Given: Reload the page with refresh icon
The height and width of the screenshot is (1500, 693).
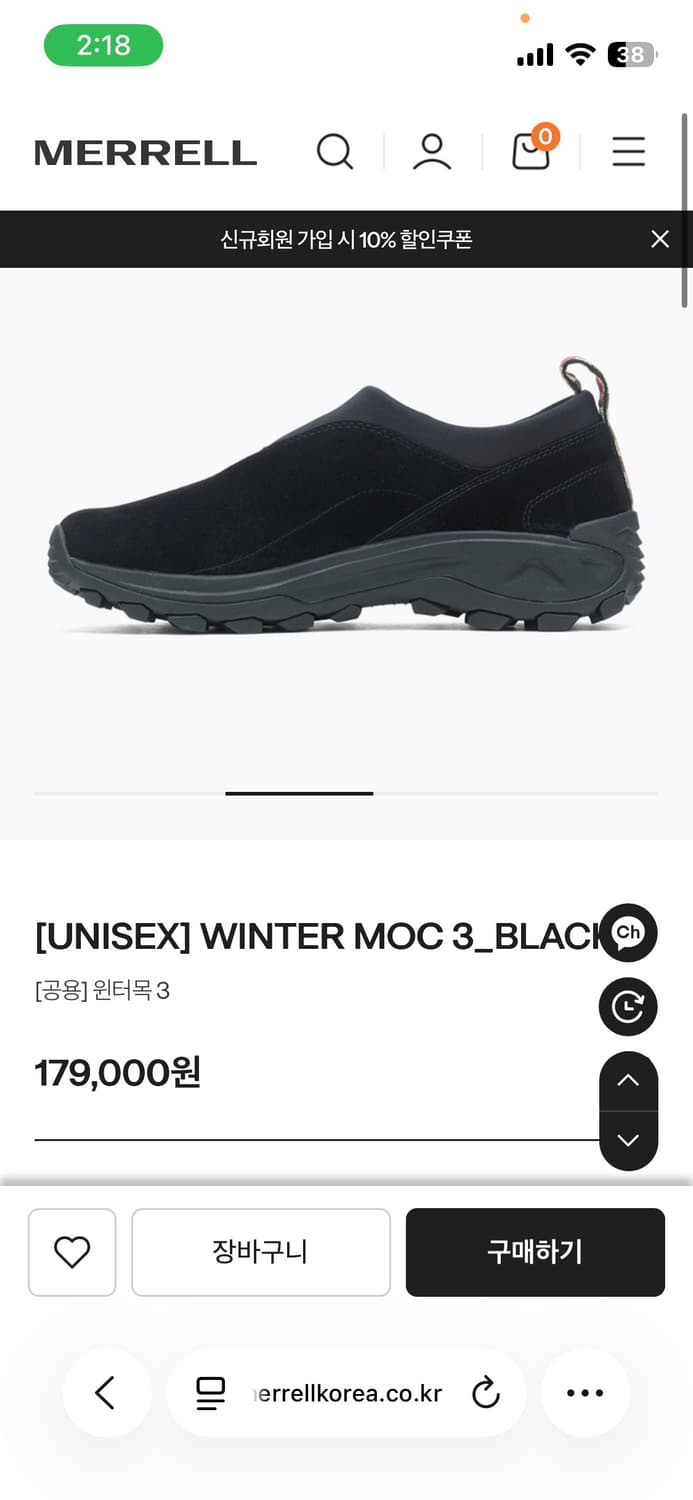Looking at the screenshot, I should click(x=486, y=1393).
